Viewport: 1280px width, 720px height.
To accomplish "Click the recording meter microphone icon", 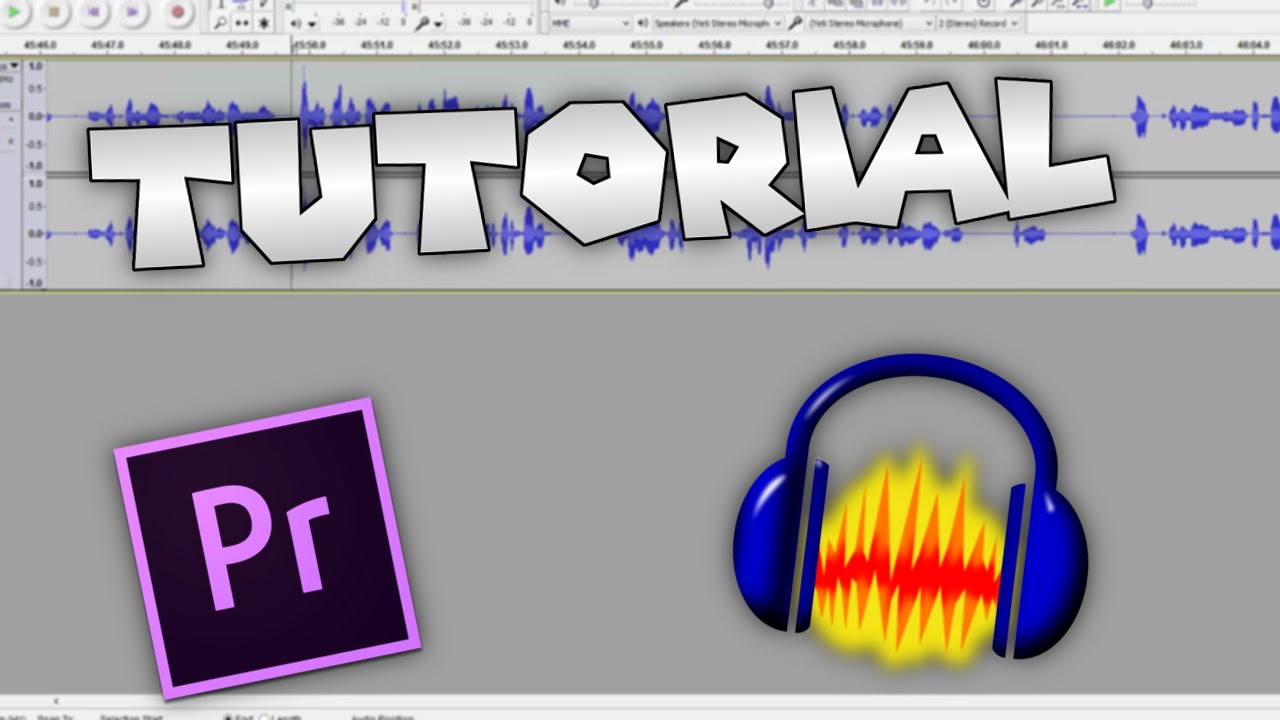I will click(x=424, y=22).
